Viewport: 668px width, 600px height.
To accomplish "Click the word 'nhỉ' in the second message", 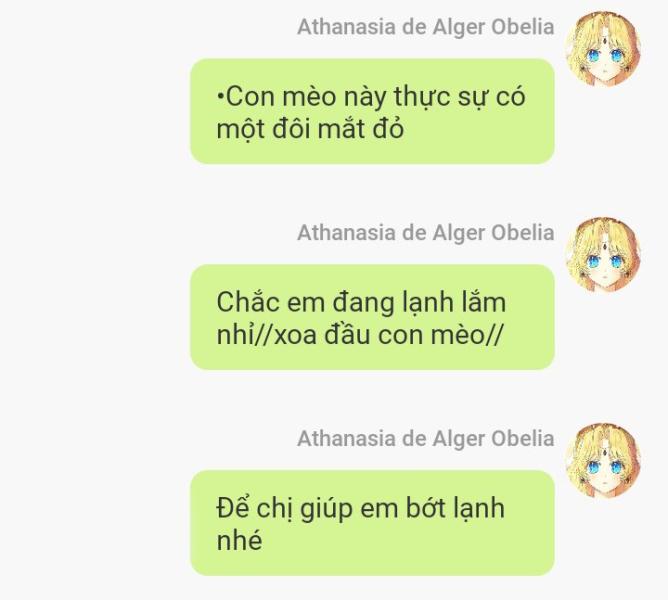I will [235, 335].
